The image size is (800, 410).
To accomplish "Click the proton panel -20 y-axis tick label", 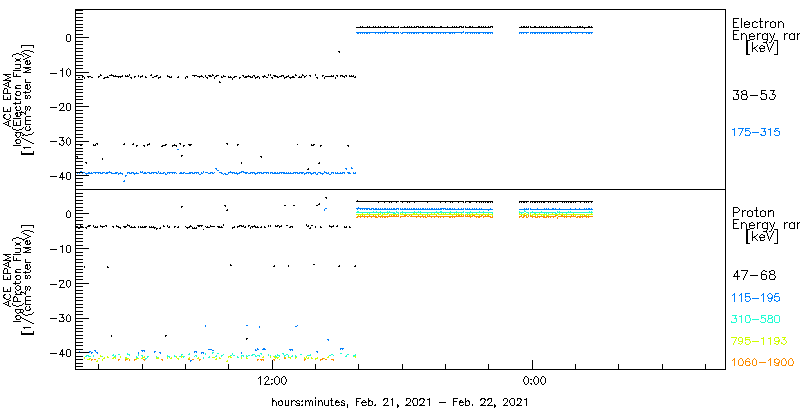I will pyautogui.click(x=62, y=284).
